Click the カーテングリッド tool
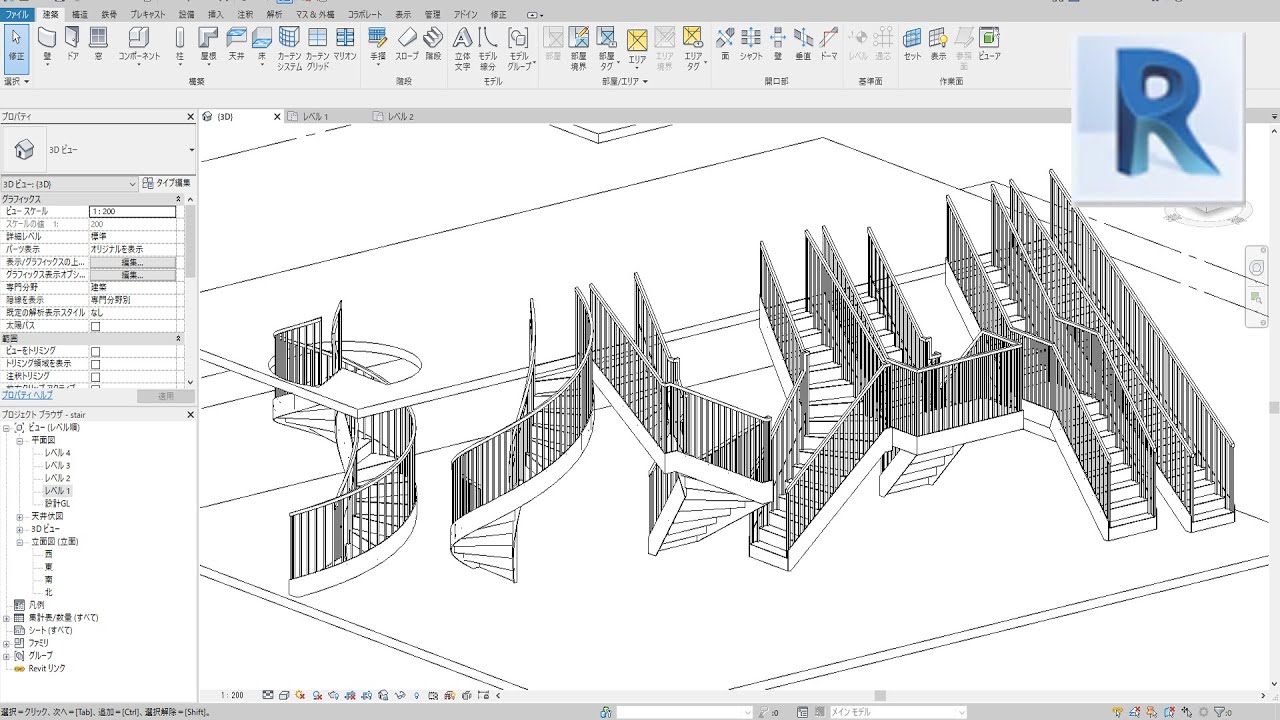This screenshot has width=1280, height=720. coord(317,49)
